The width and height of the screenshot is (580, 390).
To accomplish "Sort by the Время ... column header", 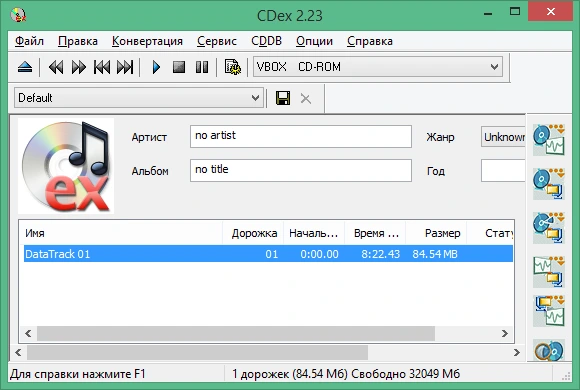I will click(x=375, y=233).
